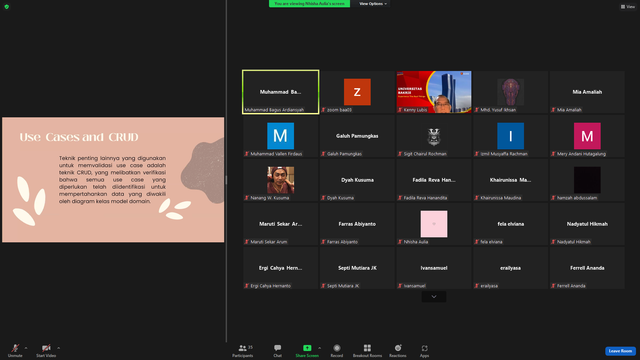
Task: Select Nhisha Aulia participant tile
Action: [x=434, y=224]
